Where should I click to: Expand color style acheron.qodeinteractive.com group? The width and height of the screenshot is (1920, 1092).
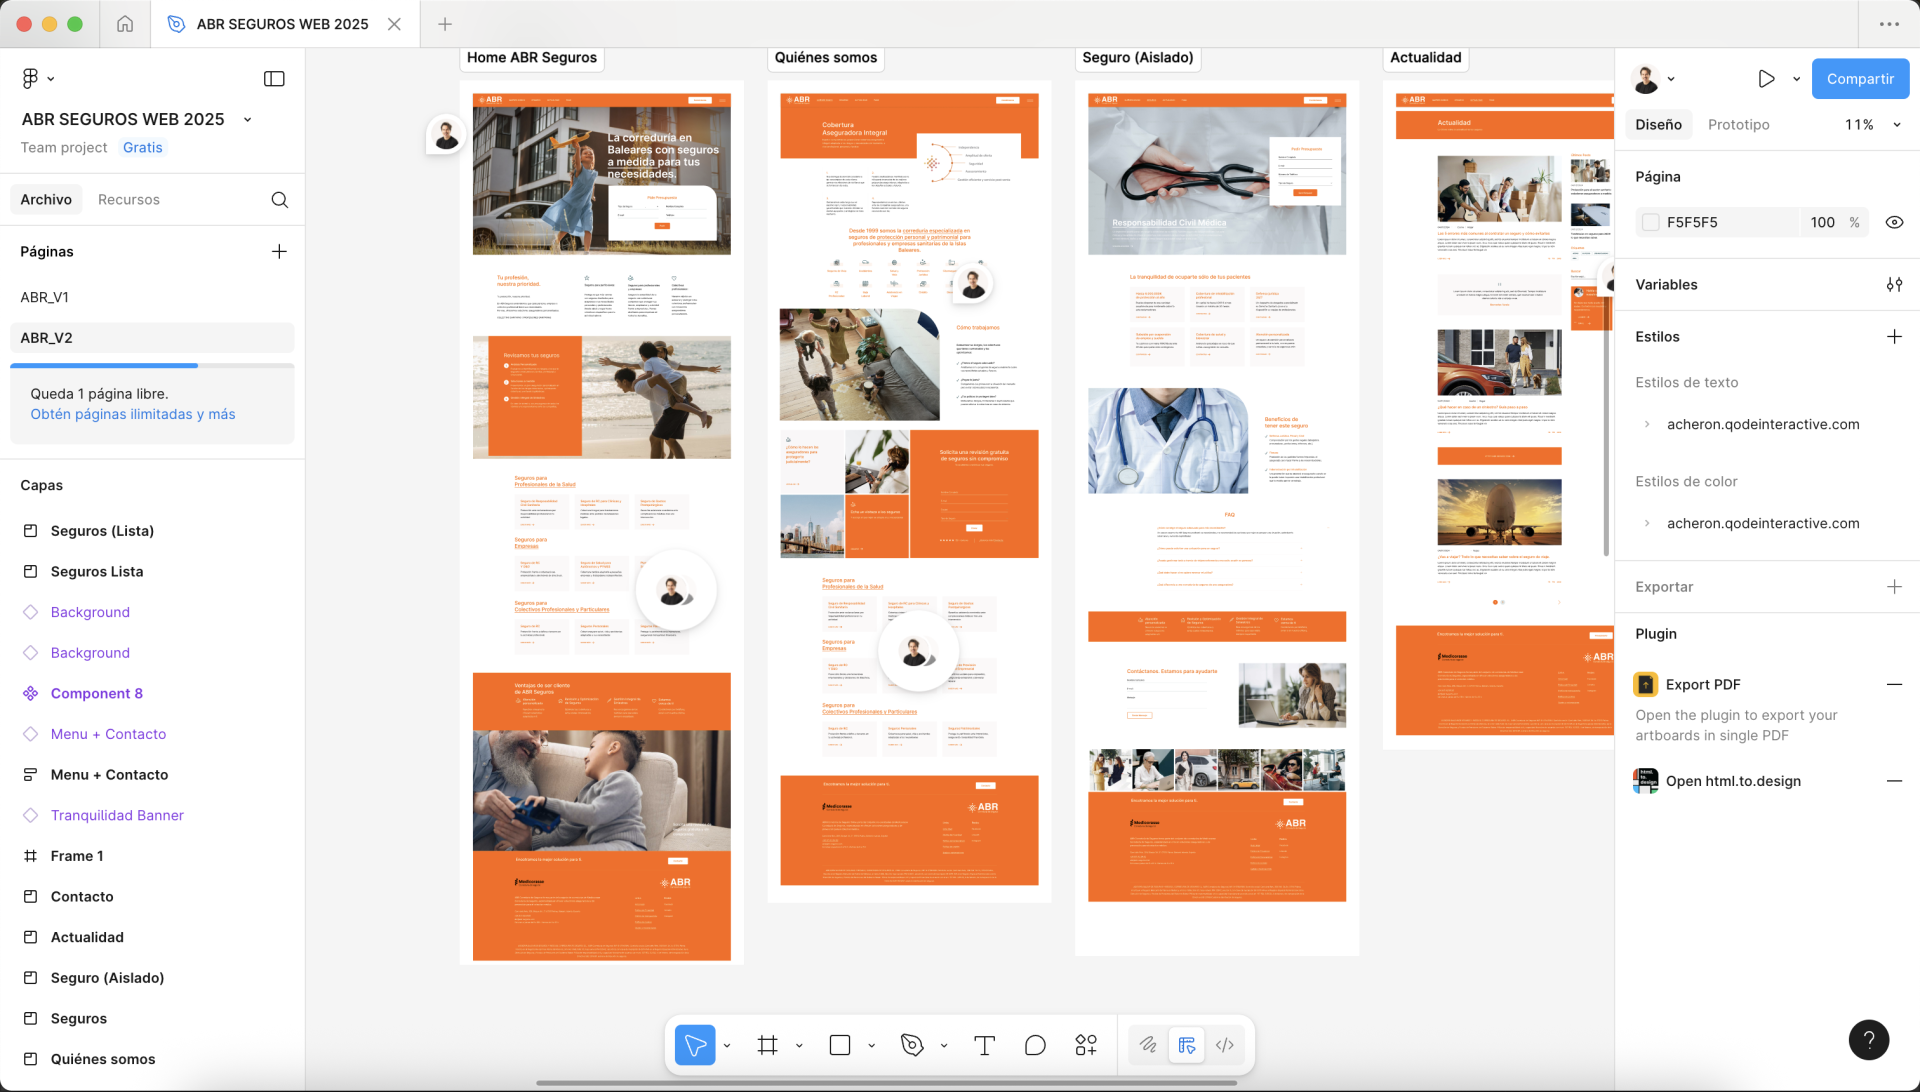(1647, 523)
